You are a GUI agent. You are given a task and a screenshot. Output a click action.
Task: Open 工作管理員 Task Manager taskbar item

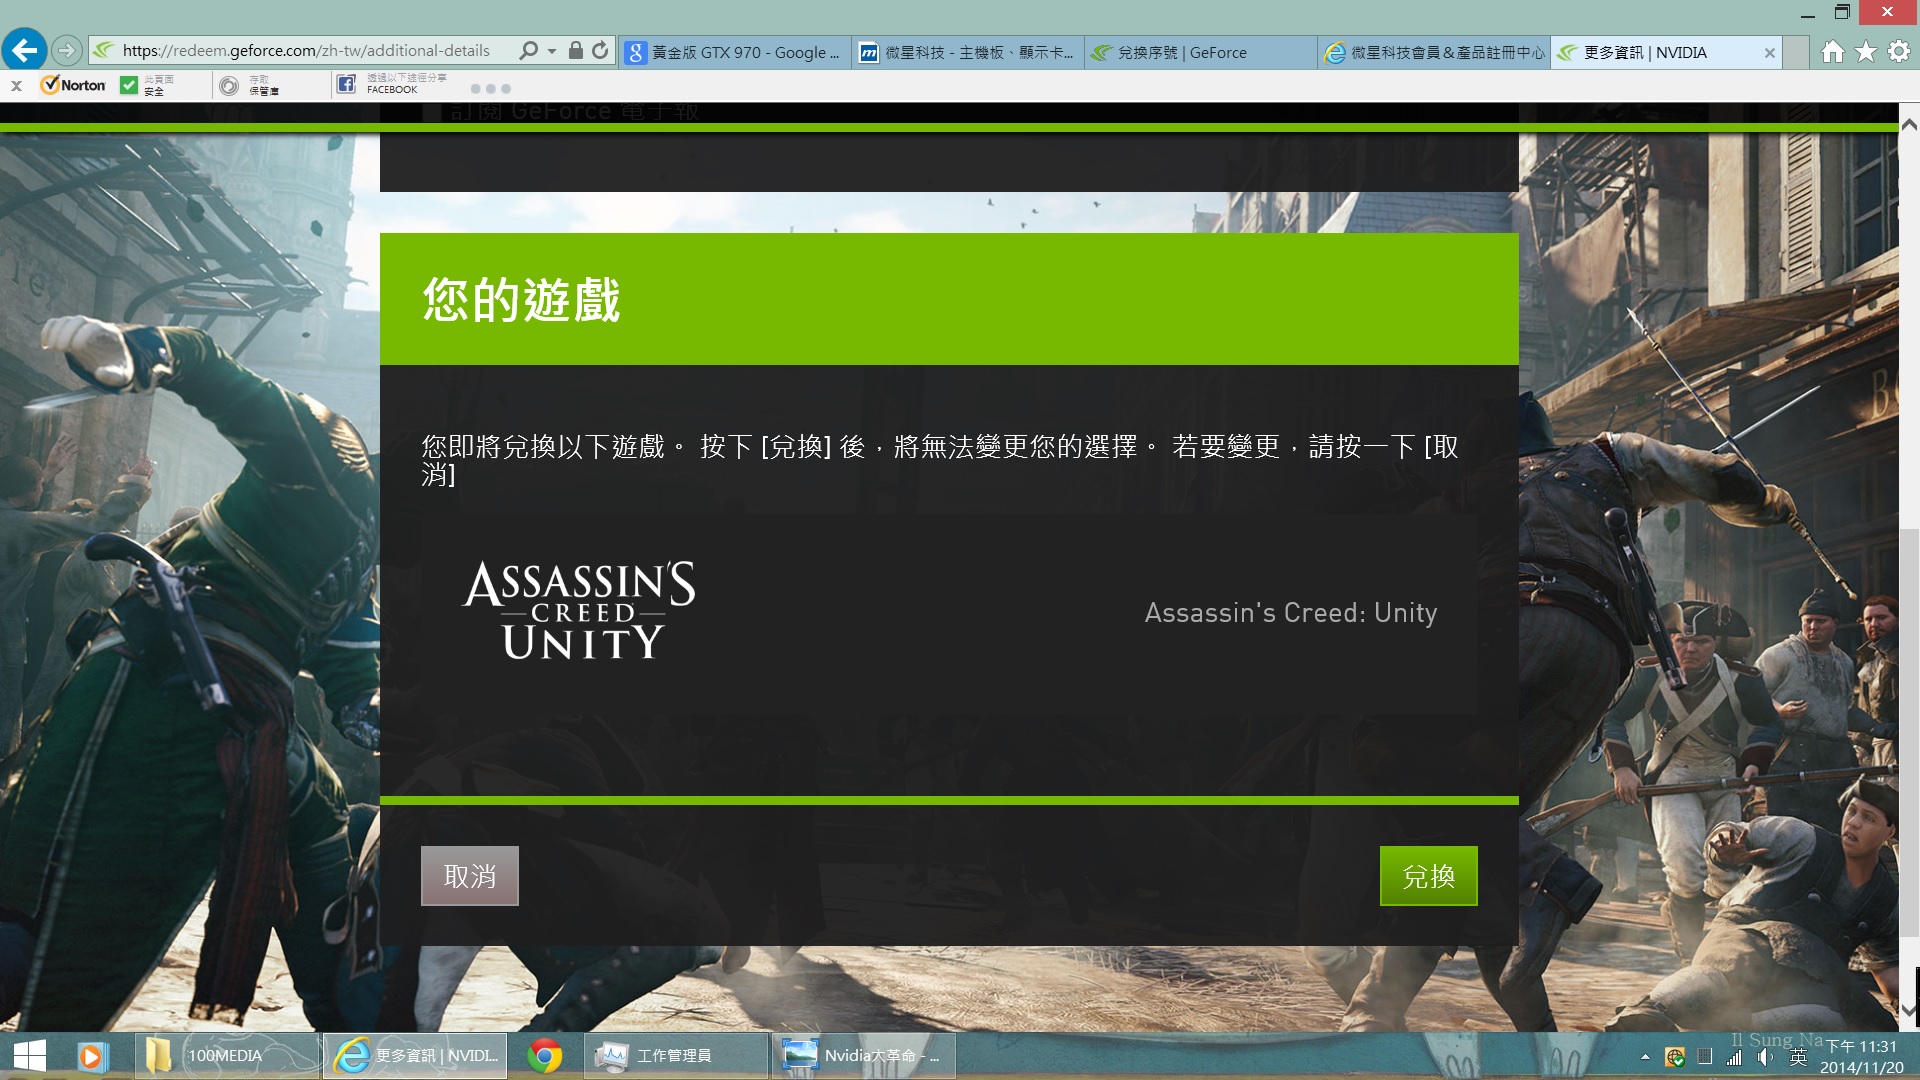(676, 1056)
